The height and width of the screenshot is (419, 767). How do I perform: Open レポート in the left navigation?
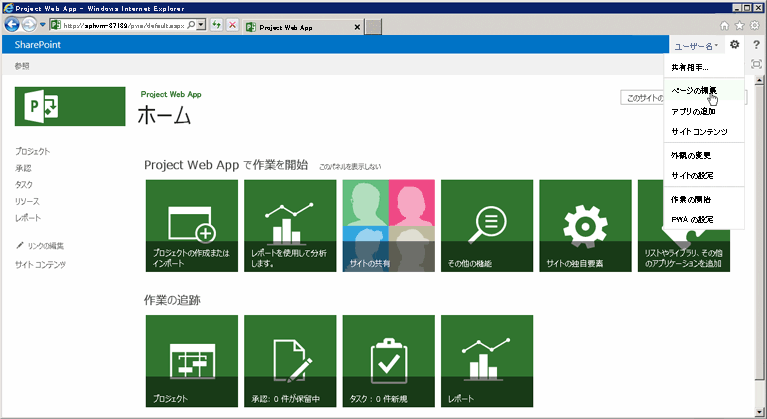click(x=28, y=218)
